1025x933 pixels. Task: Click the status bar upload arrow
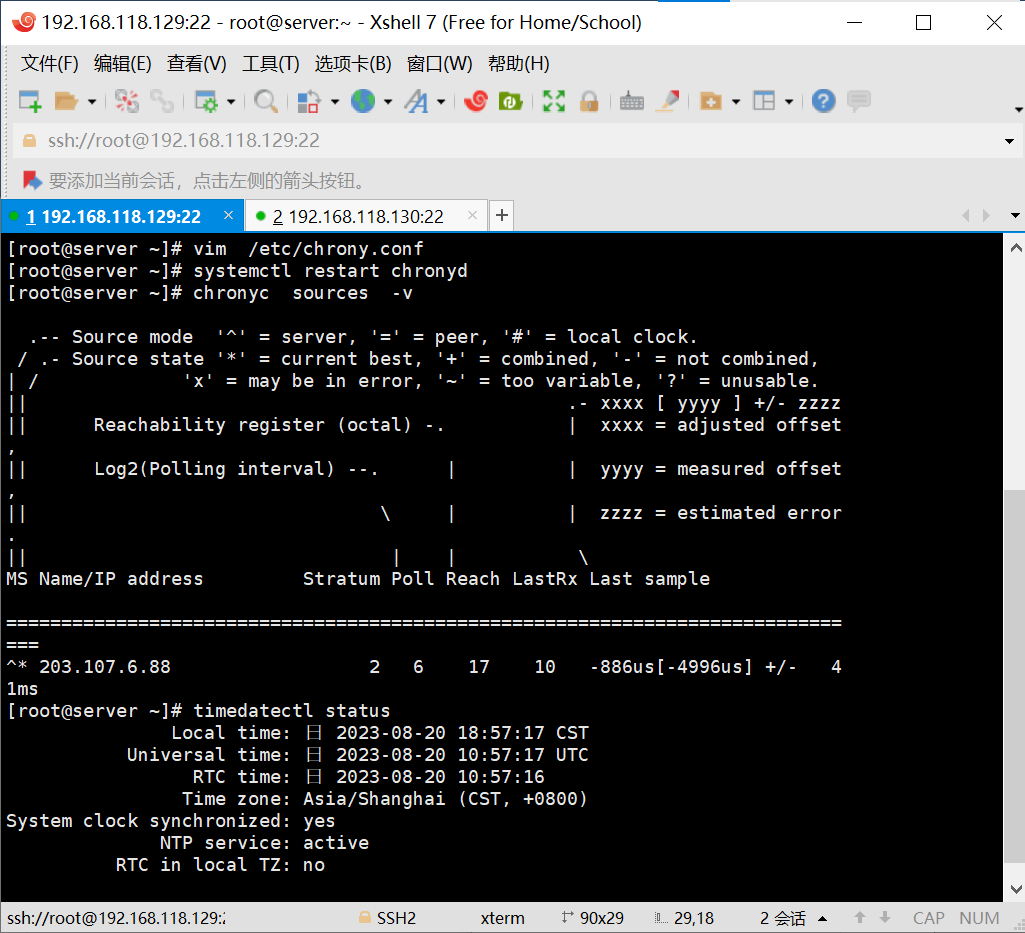(860, 918)
